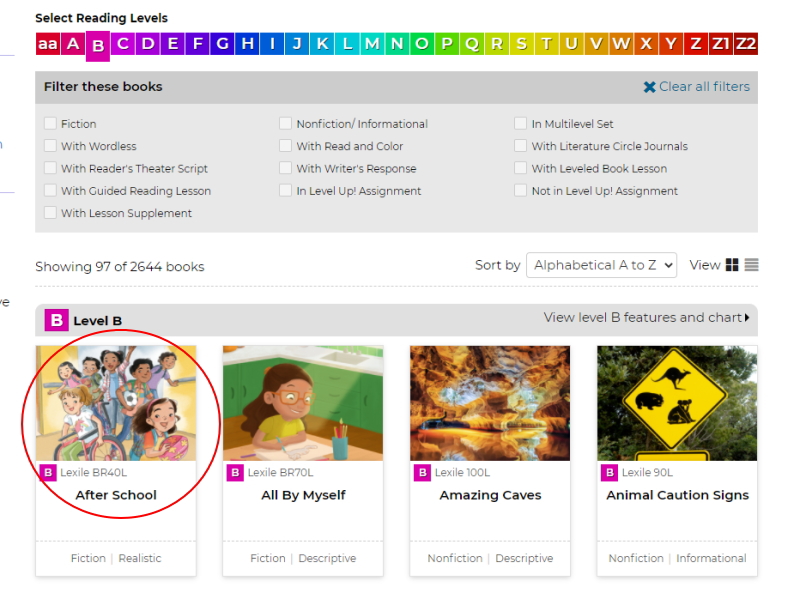Select reading level Z
Viewport: 800px width, 599px height.
[696, 43]
